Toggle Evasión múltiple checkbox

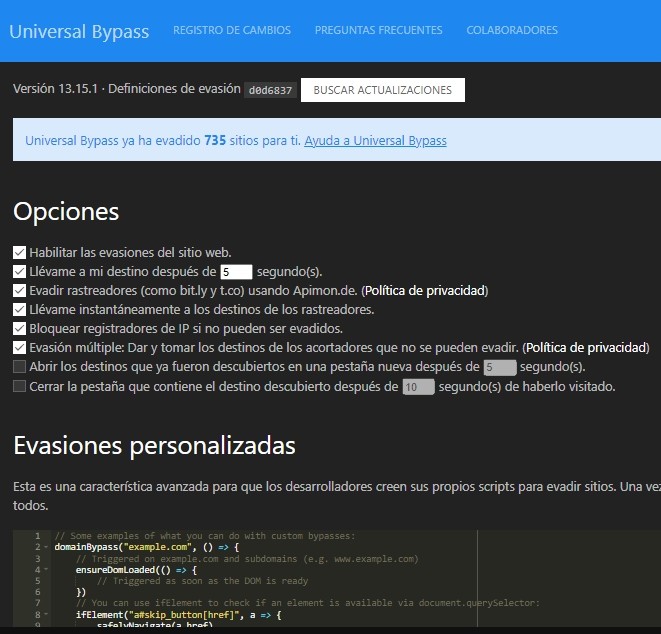coord(19,347)
